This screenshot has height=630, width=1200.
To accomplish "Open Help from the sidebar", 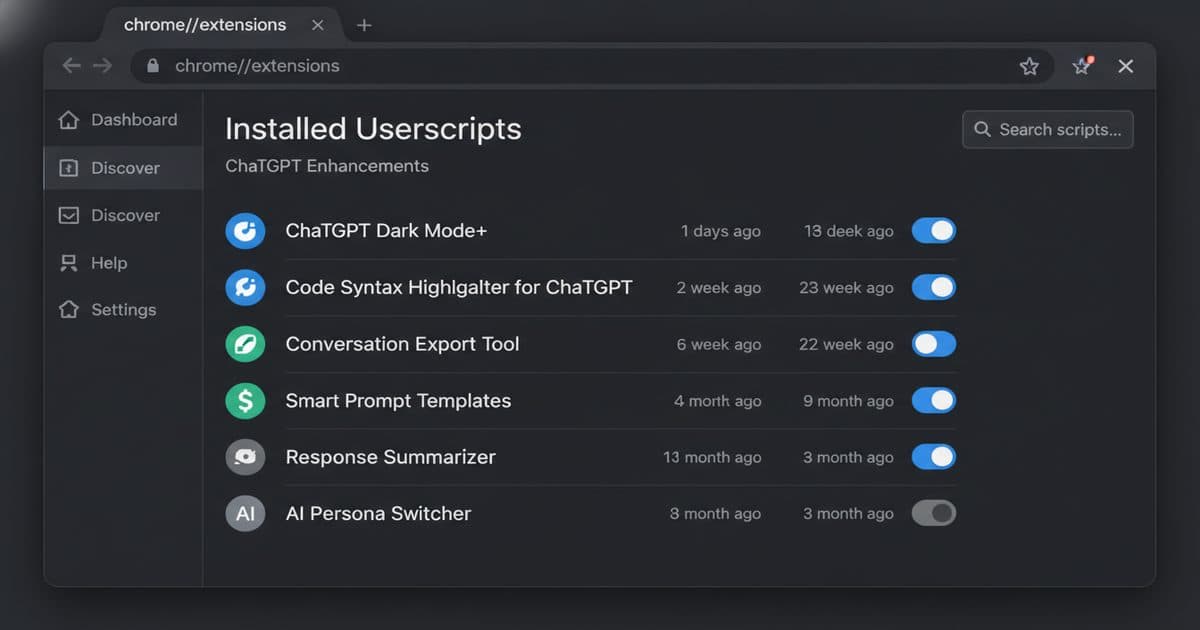I will (x=123, y=263).
